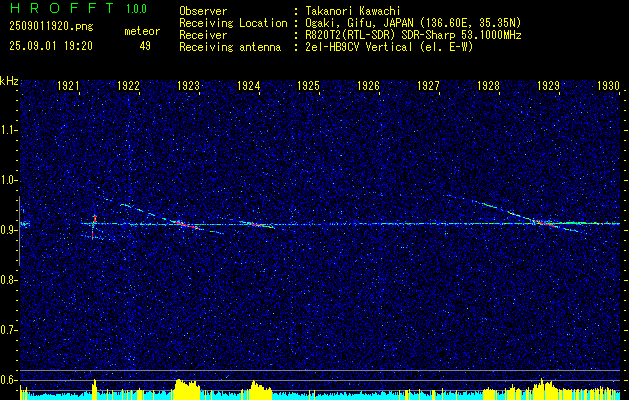Click the gray vertical bar beside 0.9 label

pyautogui.click(x=19, y=231)
